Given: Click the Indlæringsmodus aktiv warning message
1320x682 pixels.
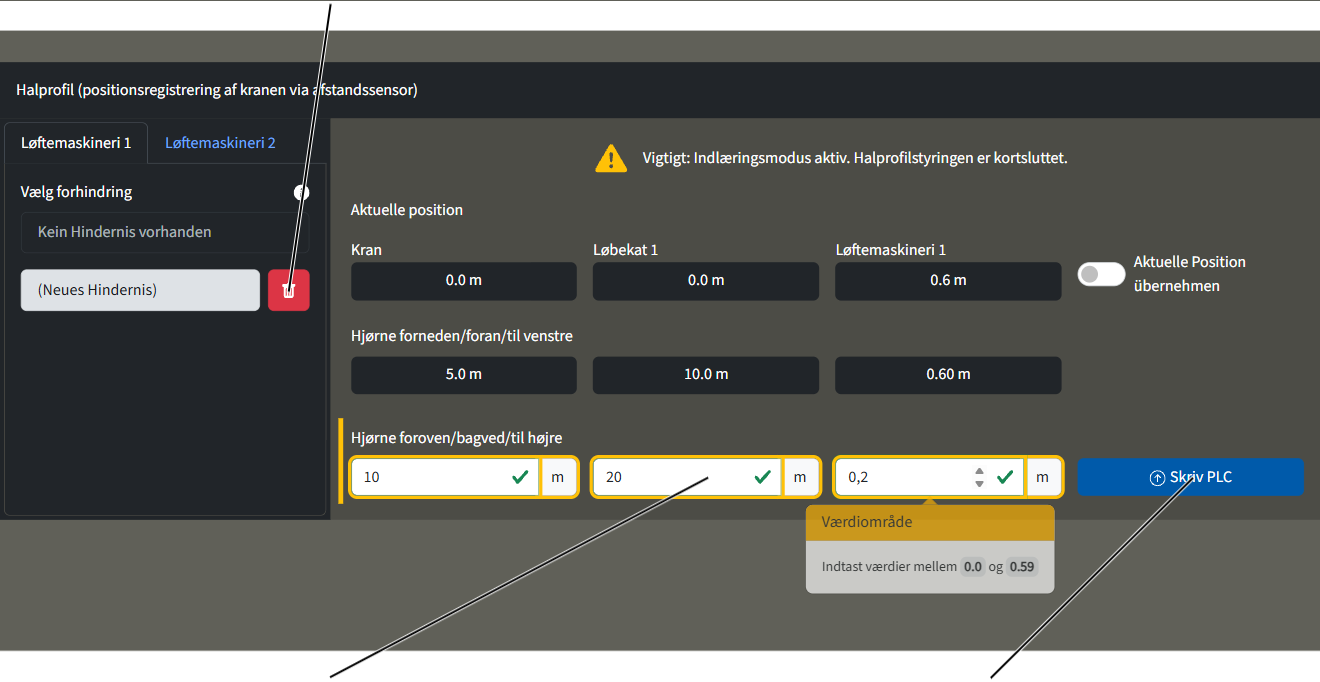Looking at the screenshot, I should click(855, 158).
